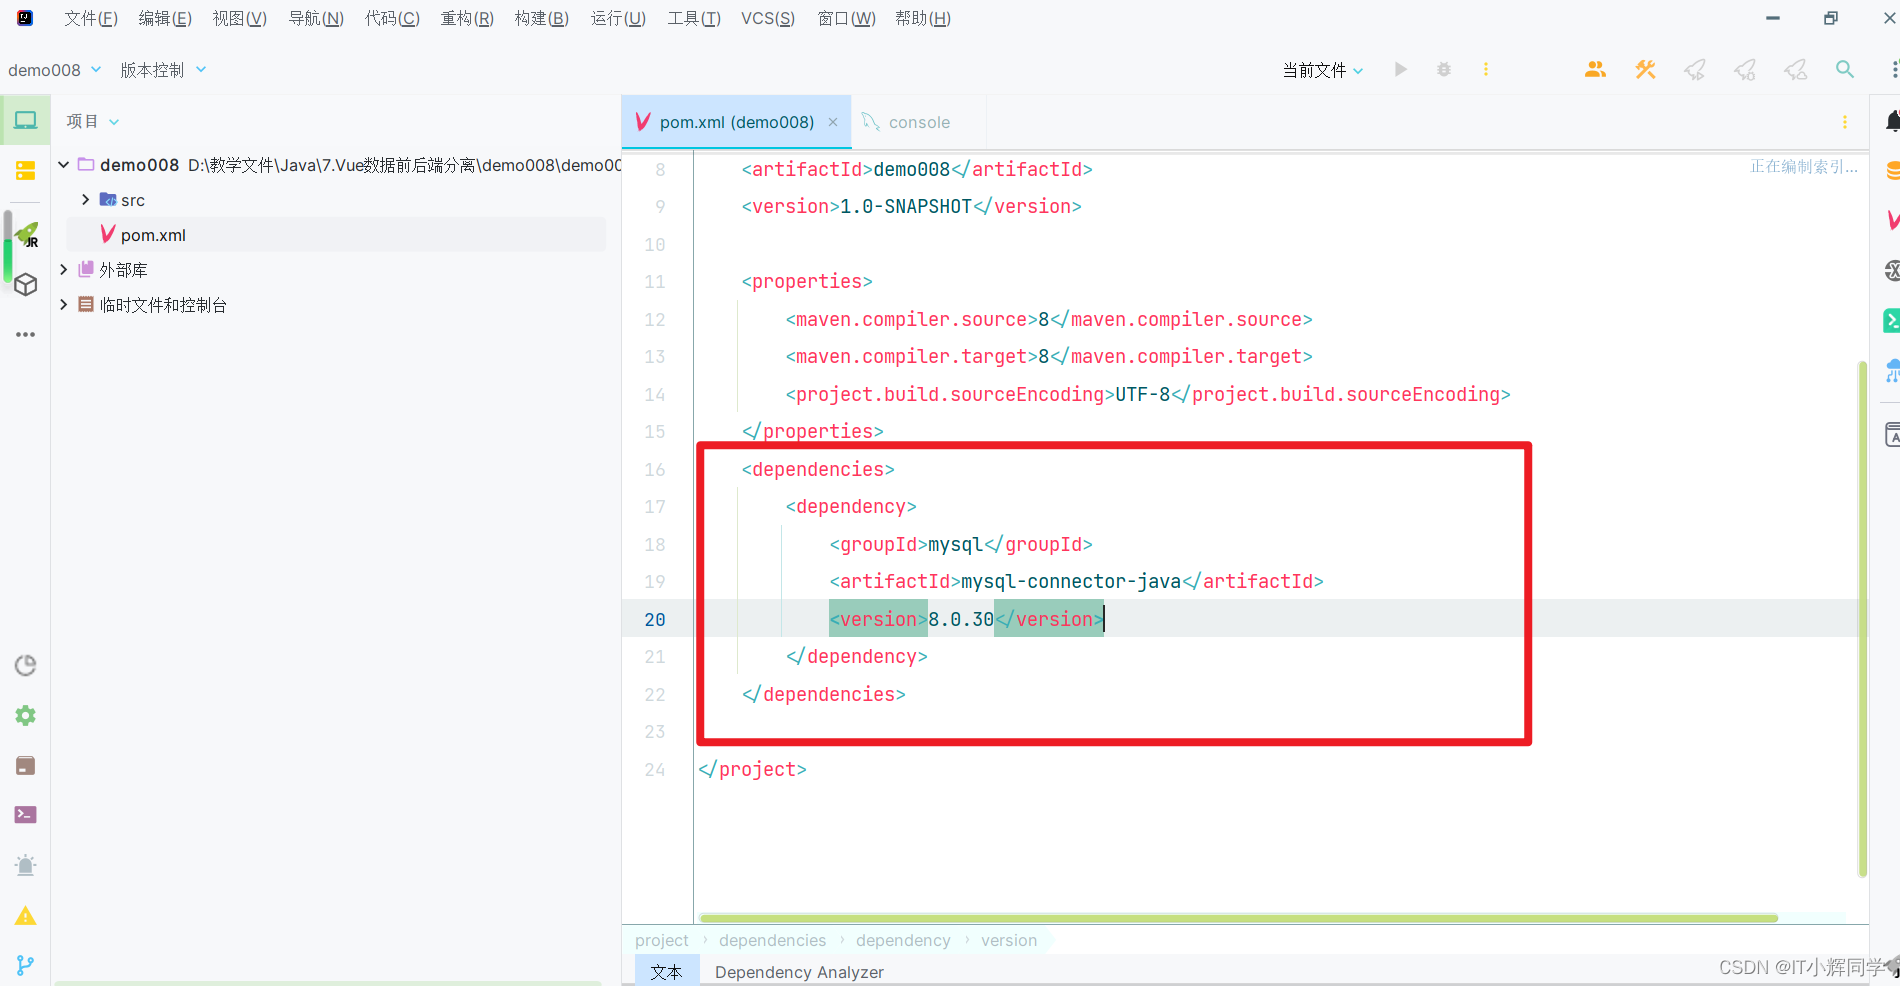
Task: Open the Project tool window icon
Action: pos(25,121)
